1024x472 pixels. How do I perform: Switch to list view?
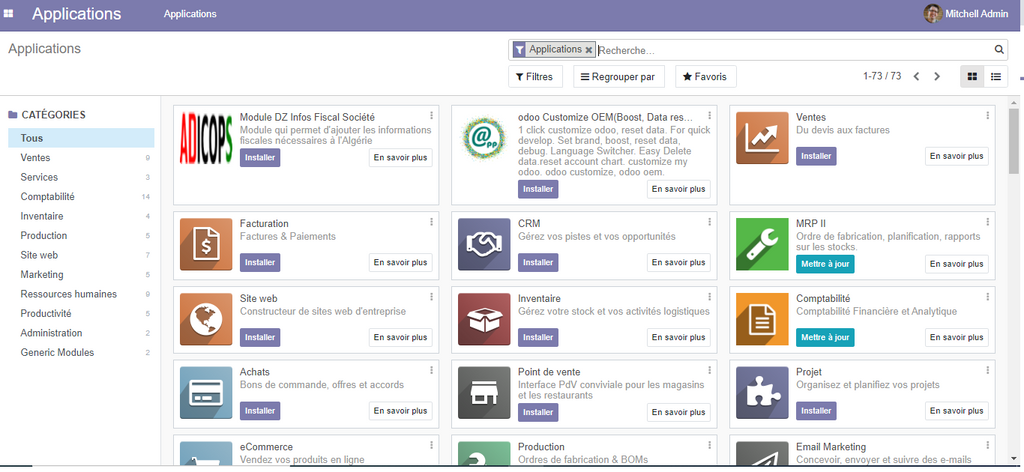click(996, 77)
